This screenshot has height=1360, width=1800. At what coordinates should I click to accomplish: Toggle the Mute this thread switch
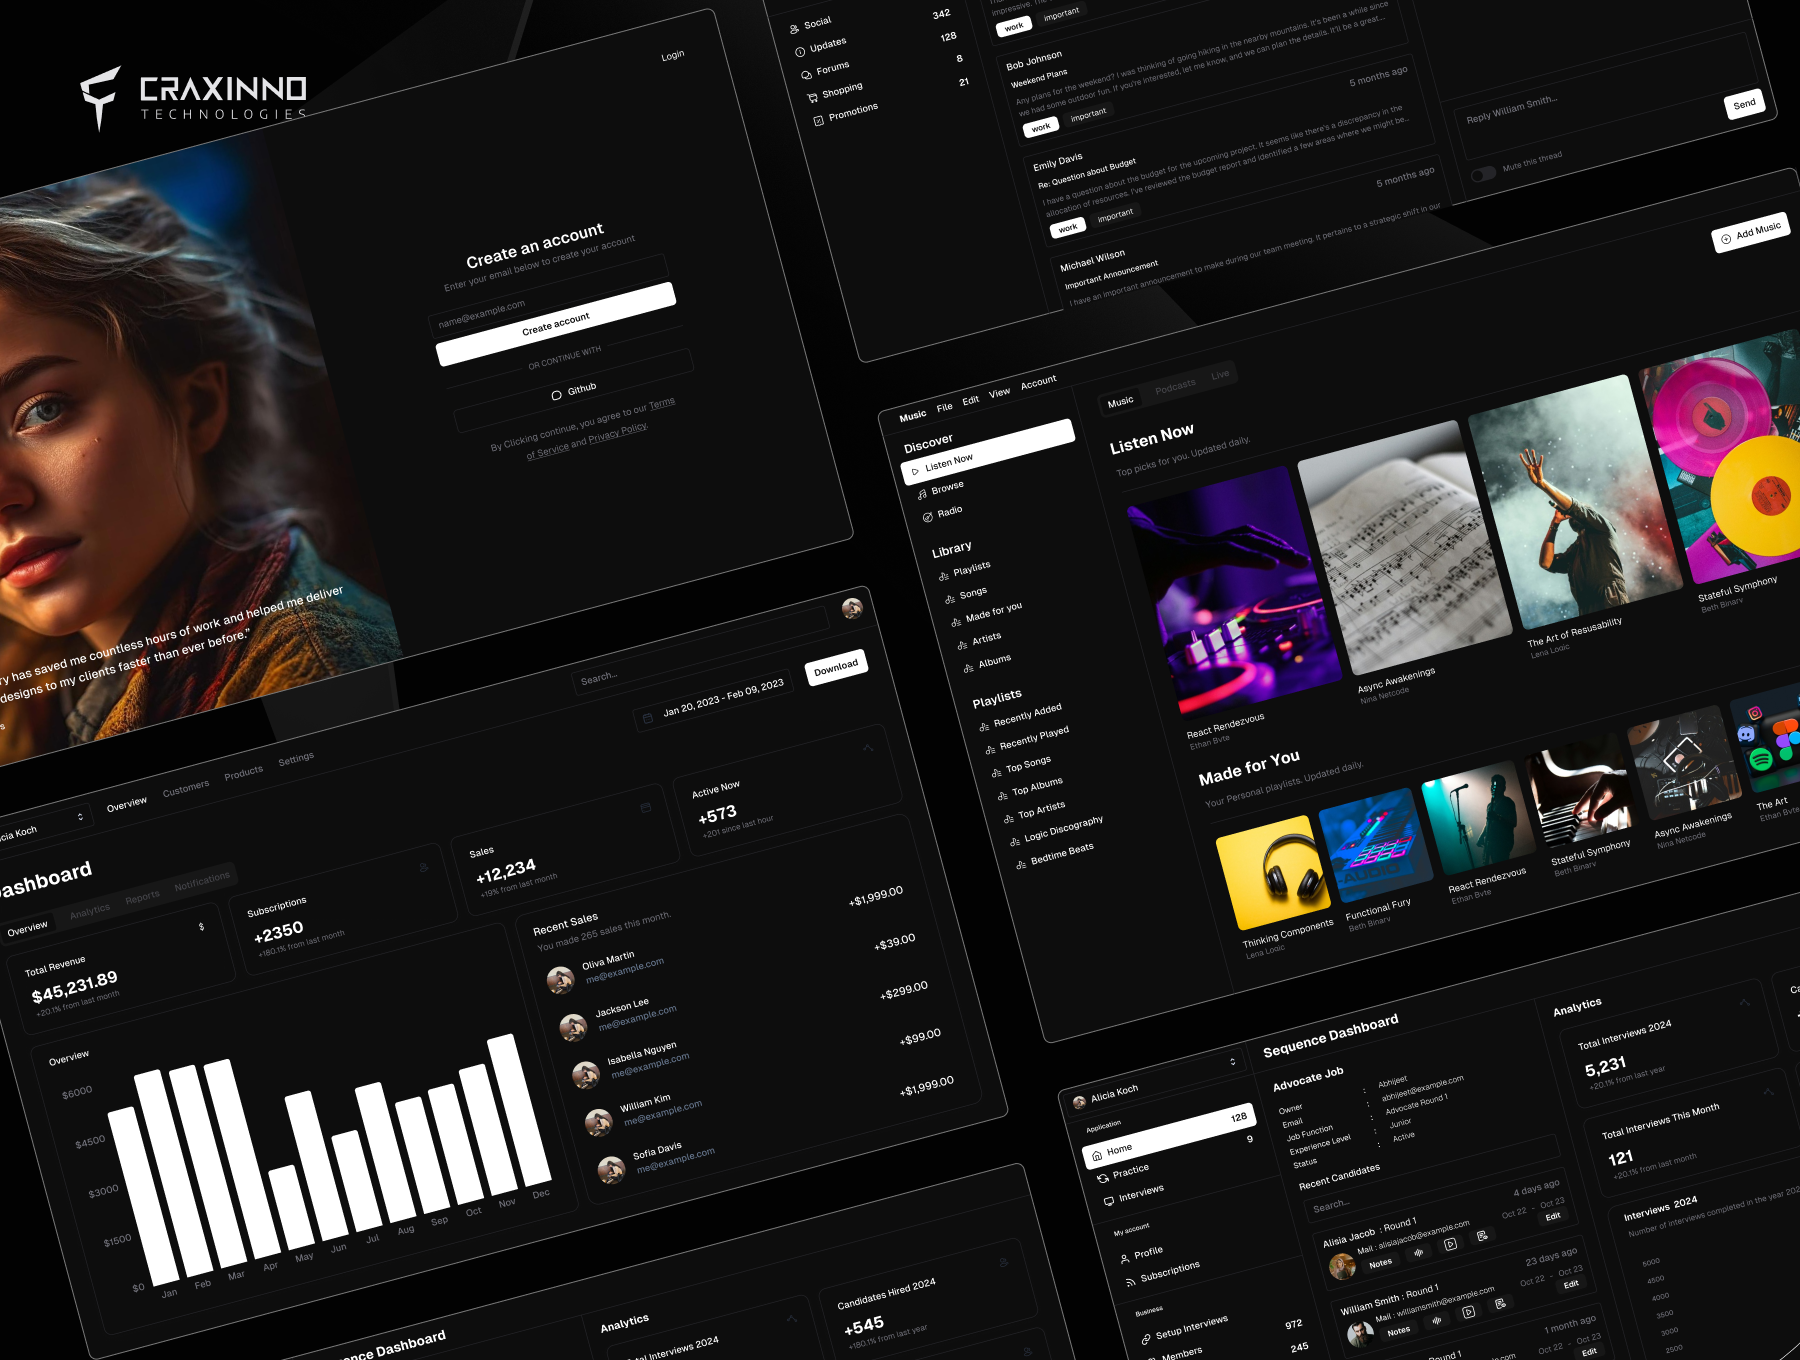1484,174
